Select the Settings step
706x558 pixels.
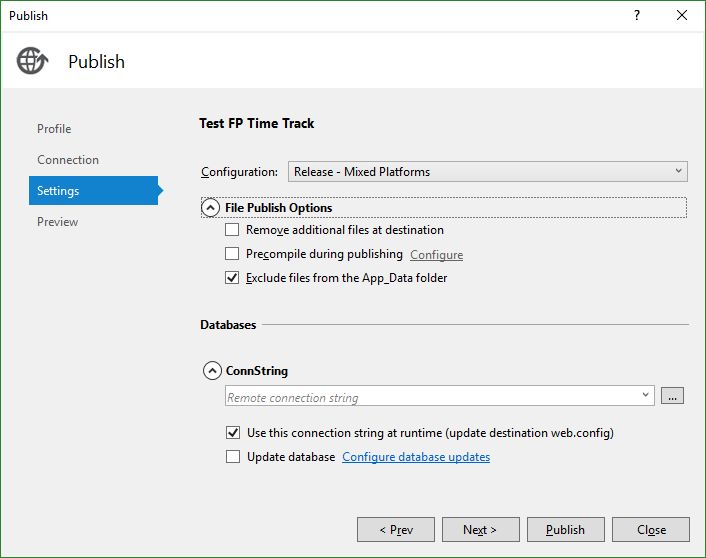(93, 191)
